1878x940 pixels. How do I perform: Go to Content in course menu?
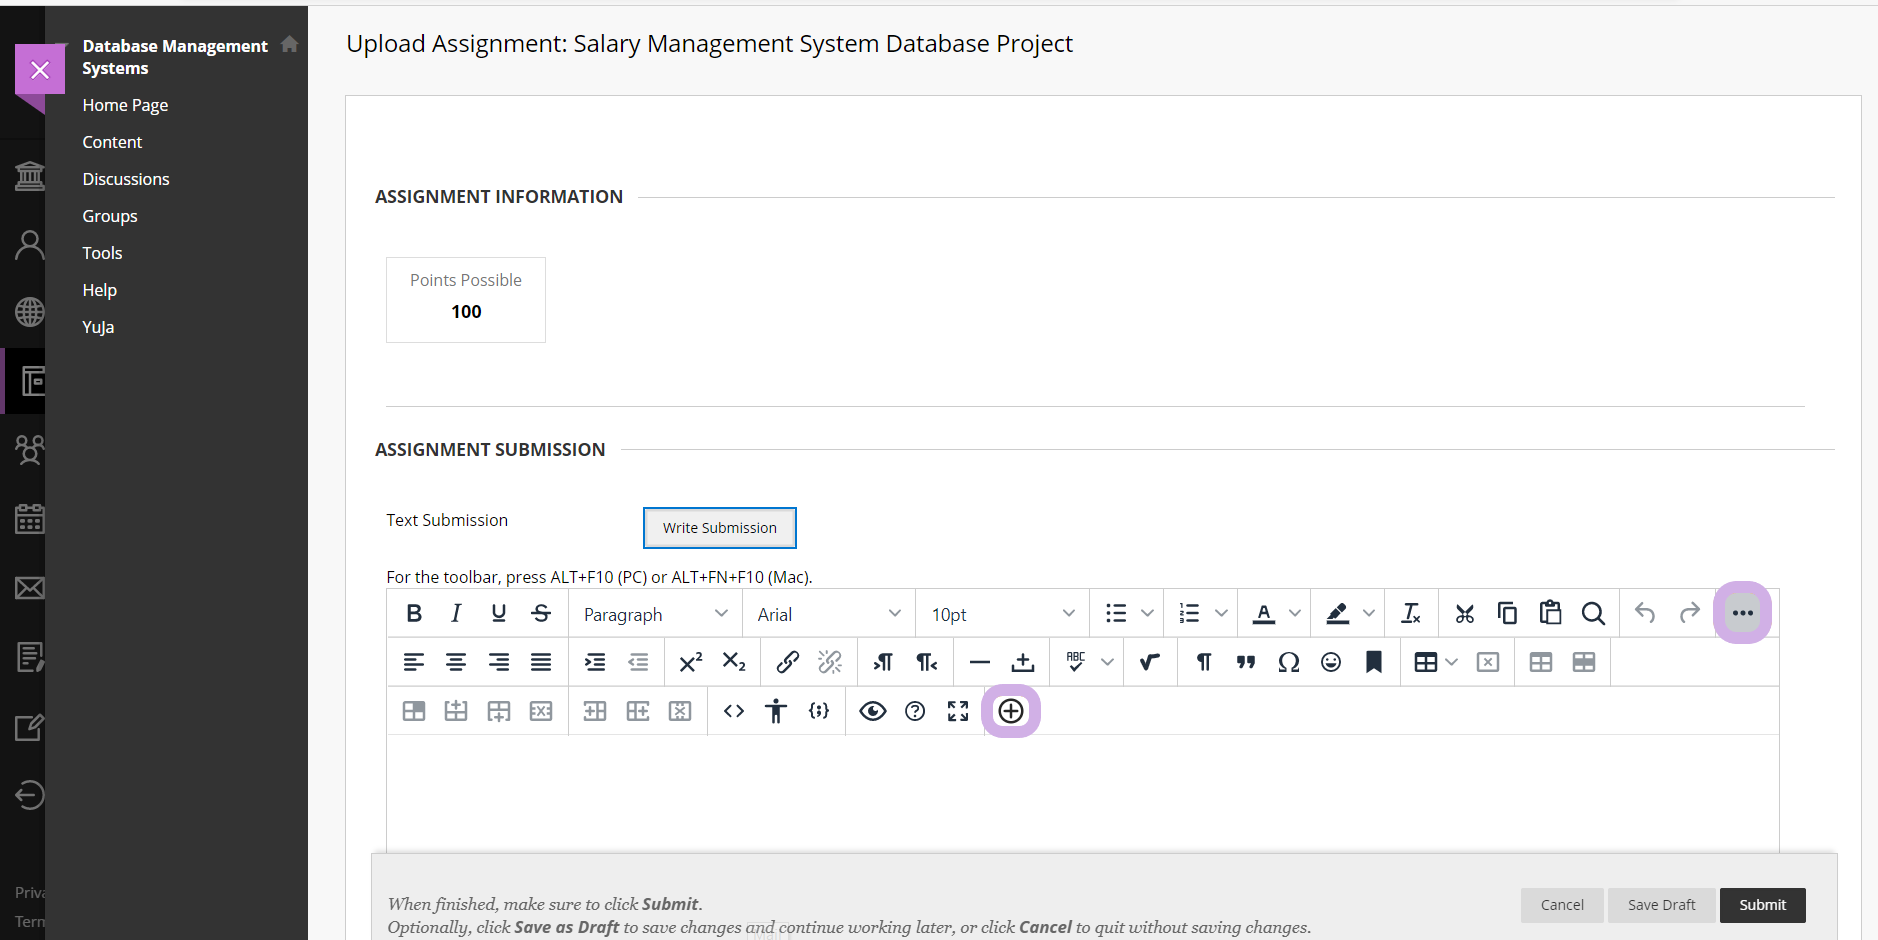112,142
